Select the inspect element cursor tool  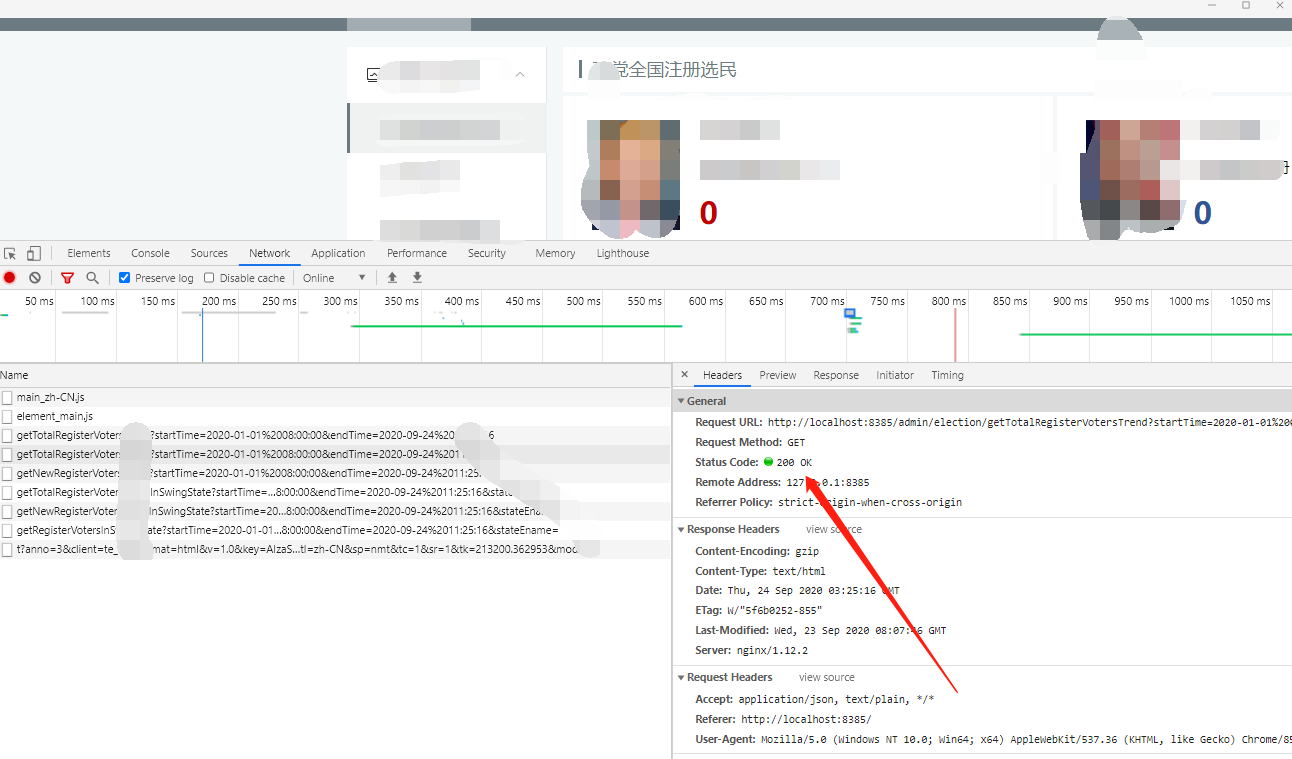pyautogui.click(x=11, y=253)
